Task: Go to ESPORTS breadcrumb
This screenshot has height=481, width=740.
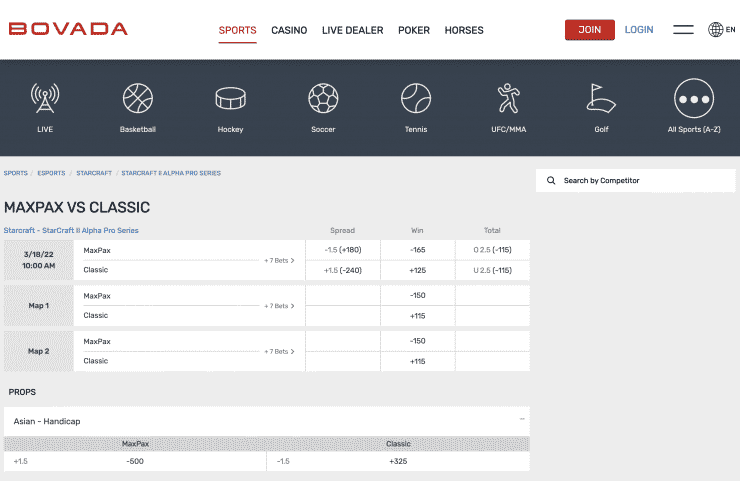Action: (x=51, y=173)
